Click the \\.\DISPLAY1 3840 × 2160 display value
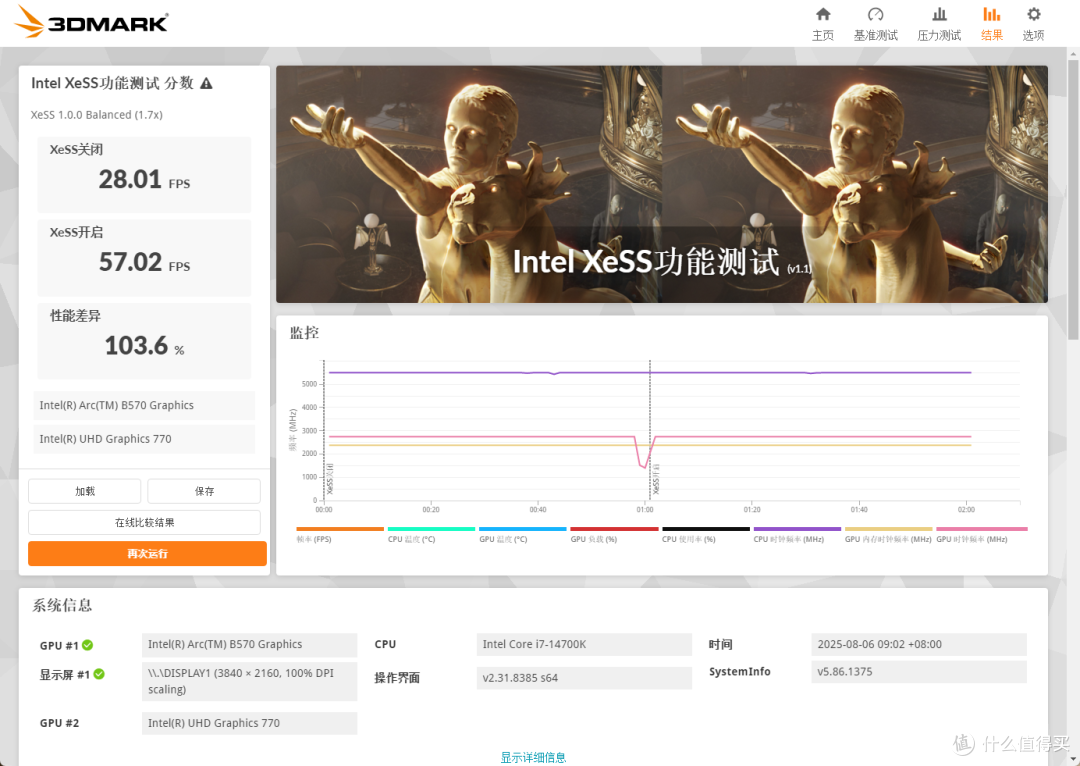This screenshot has height=766, width=1080. coord(249,681)
